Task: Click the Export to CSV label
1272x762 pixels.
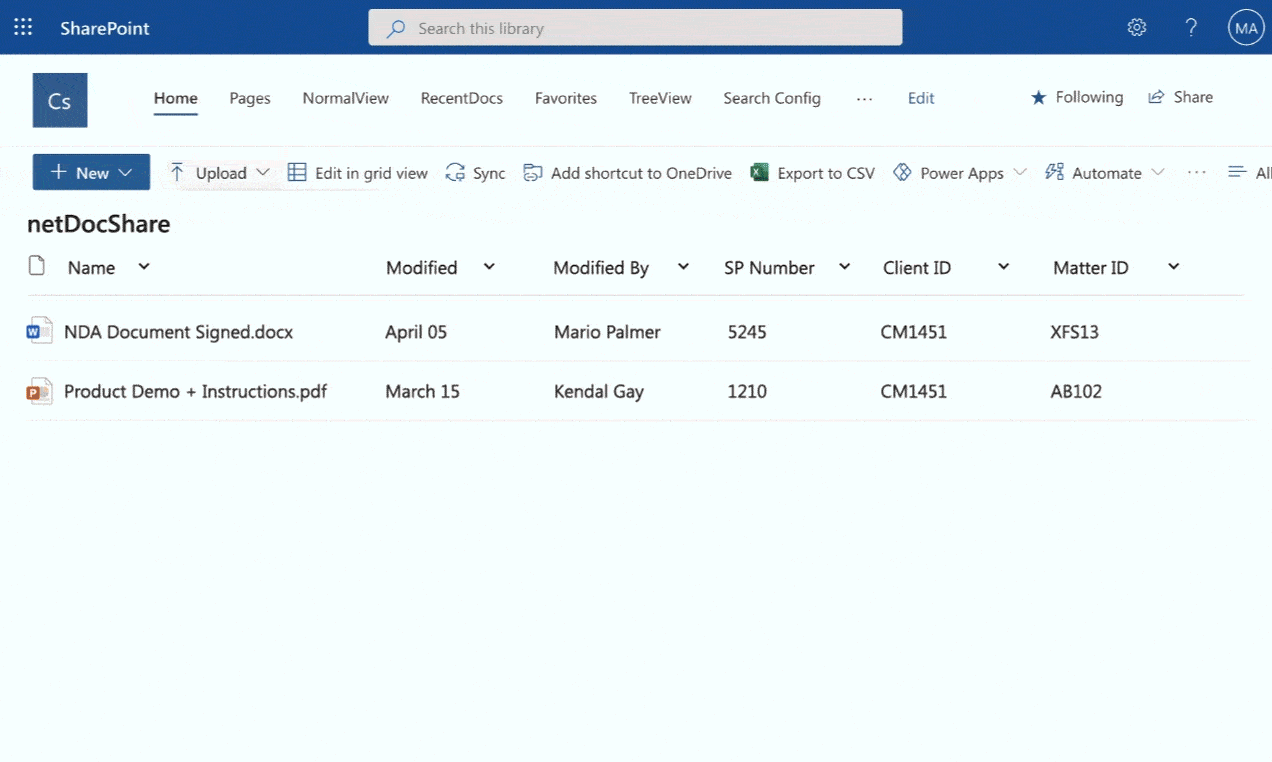Action: pyautogui.click(x=826, y=173)
